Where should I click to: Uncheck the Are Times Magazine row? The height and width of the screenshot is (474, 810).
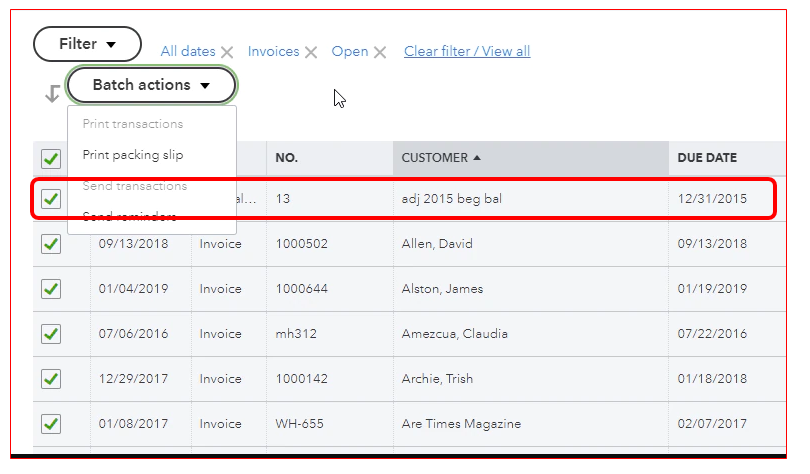[51, 424]
